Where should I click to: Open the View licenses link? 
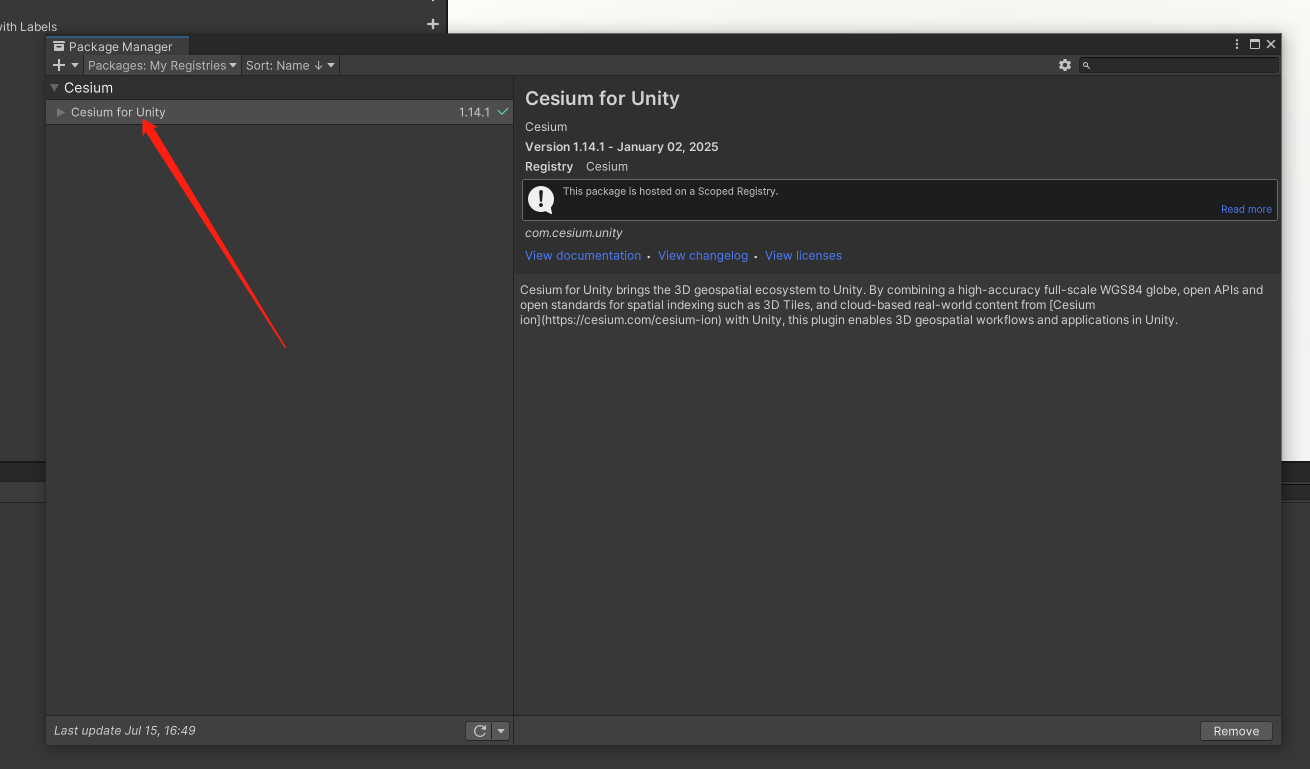(803, 255)
